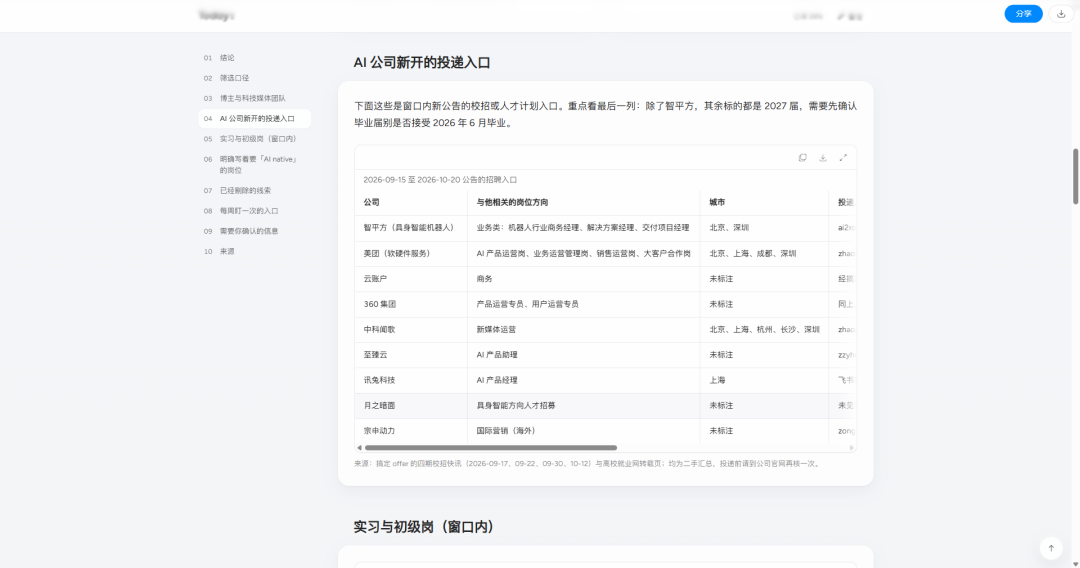
Task: Open outline item 03 博主与科技媒体团队
Action: [x=254, y=98]
